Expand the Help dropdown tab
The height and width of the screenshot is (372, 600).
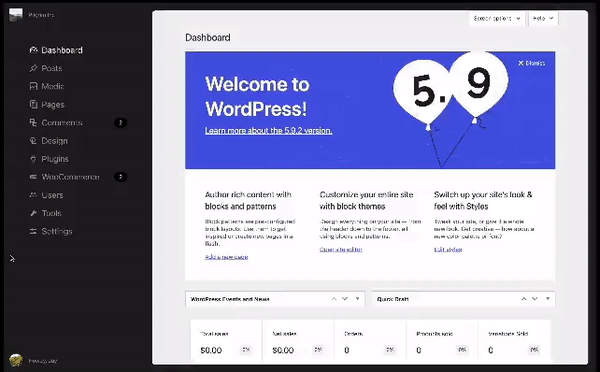(x=543, y=18)
